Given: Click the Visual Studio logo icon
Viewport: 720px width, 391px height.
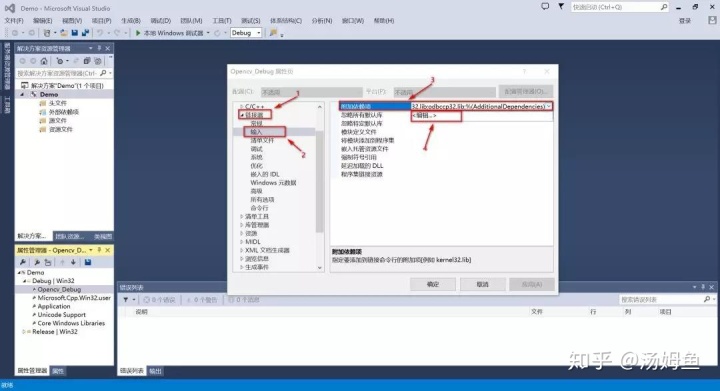Looking at the screenshot, I should click(10, 8).
